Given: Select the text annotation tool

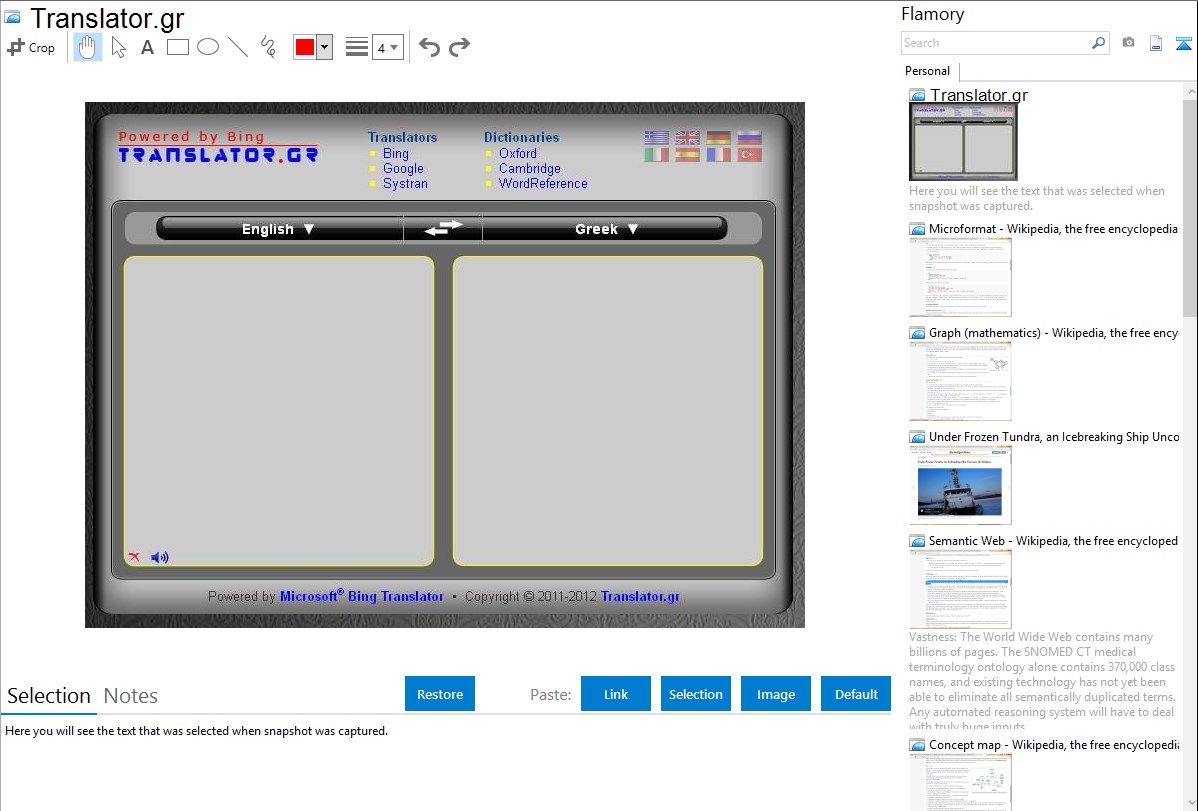Looking at the screenshot, I should pos(147,47).
